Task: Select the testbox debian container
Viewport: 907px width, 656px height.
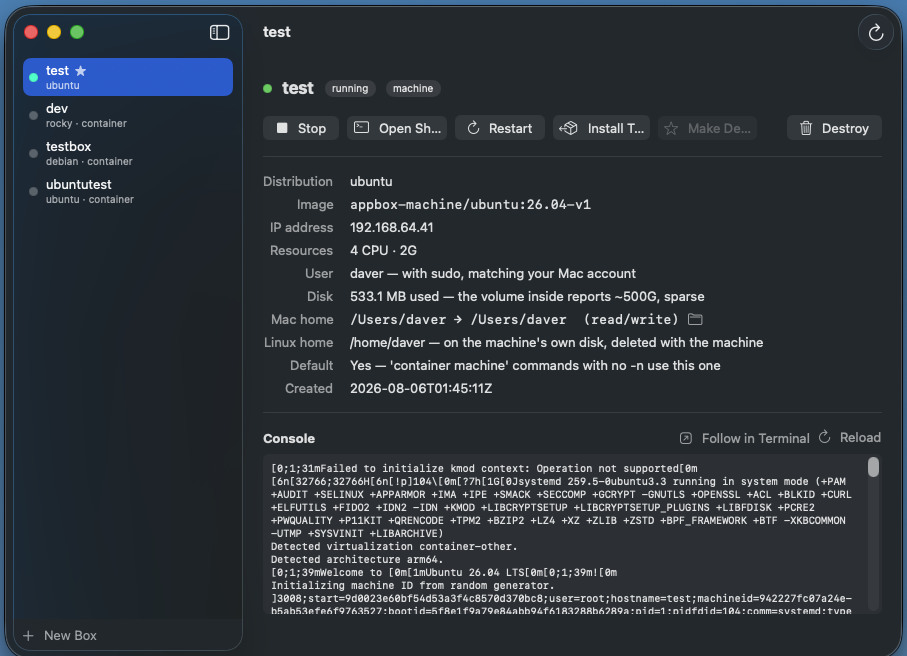Action: tap(128, 153)
